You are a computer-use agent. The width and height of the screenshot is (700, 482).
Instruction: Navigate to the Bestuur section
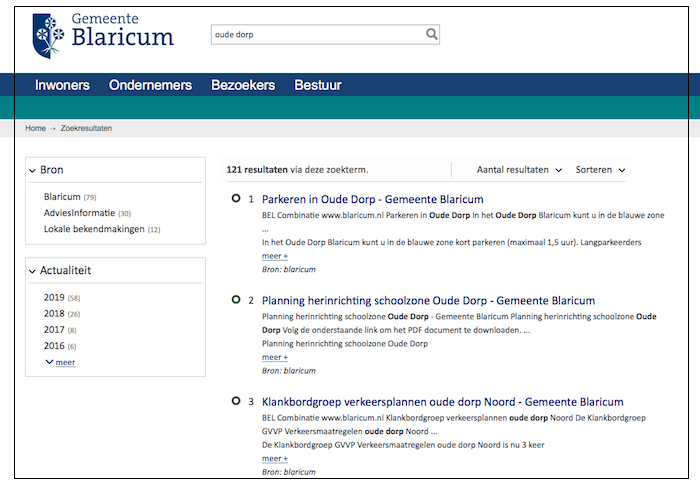(318, 85)
